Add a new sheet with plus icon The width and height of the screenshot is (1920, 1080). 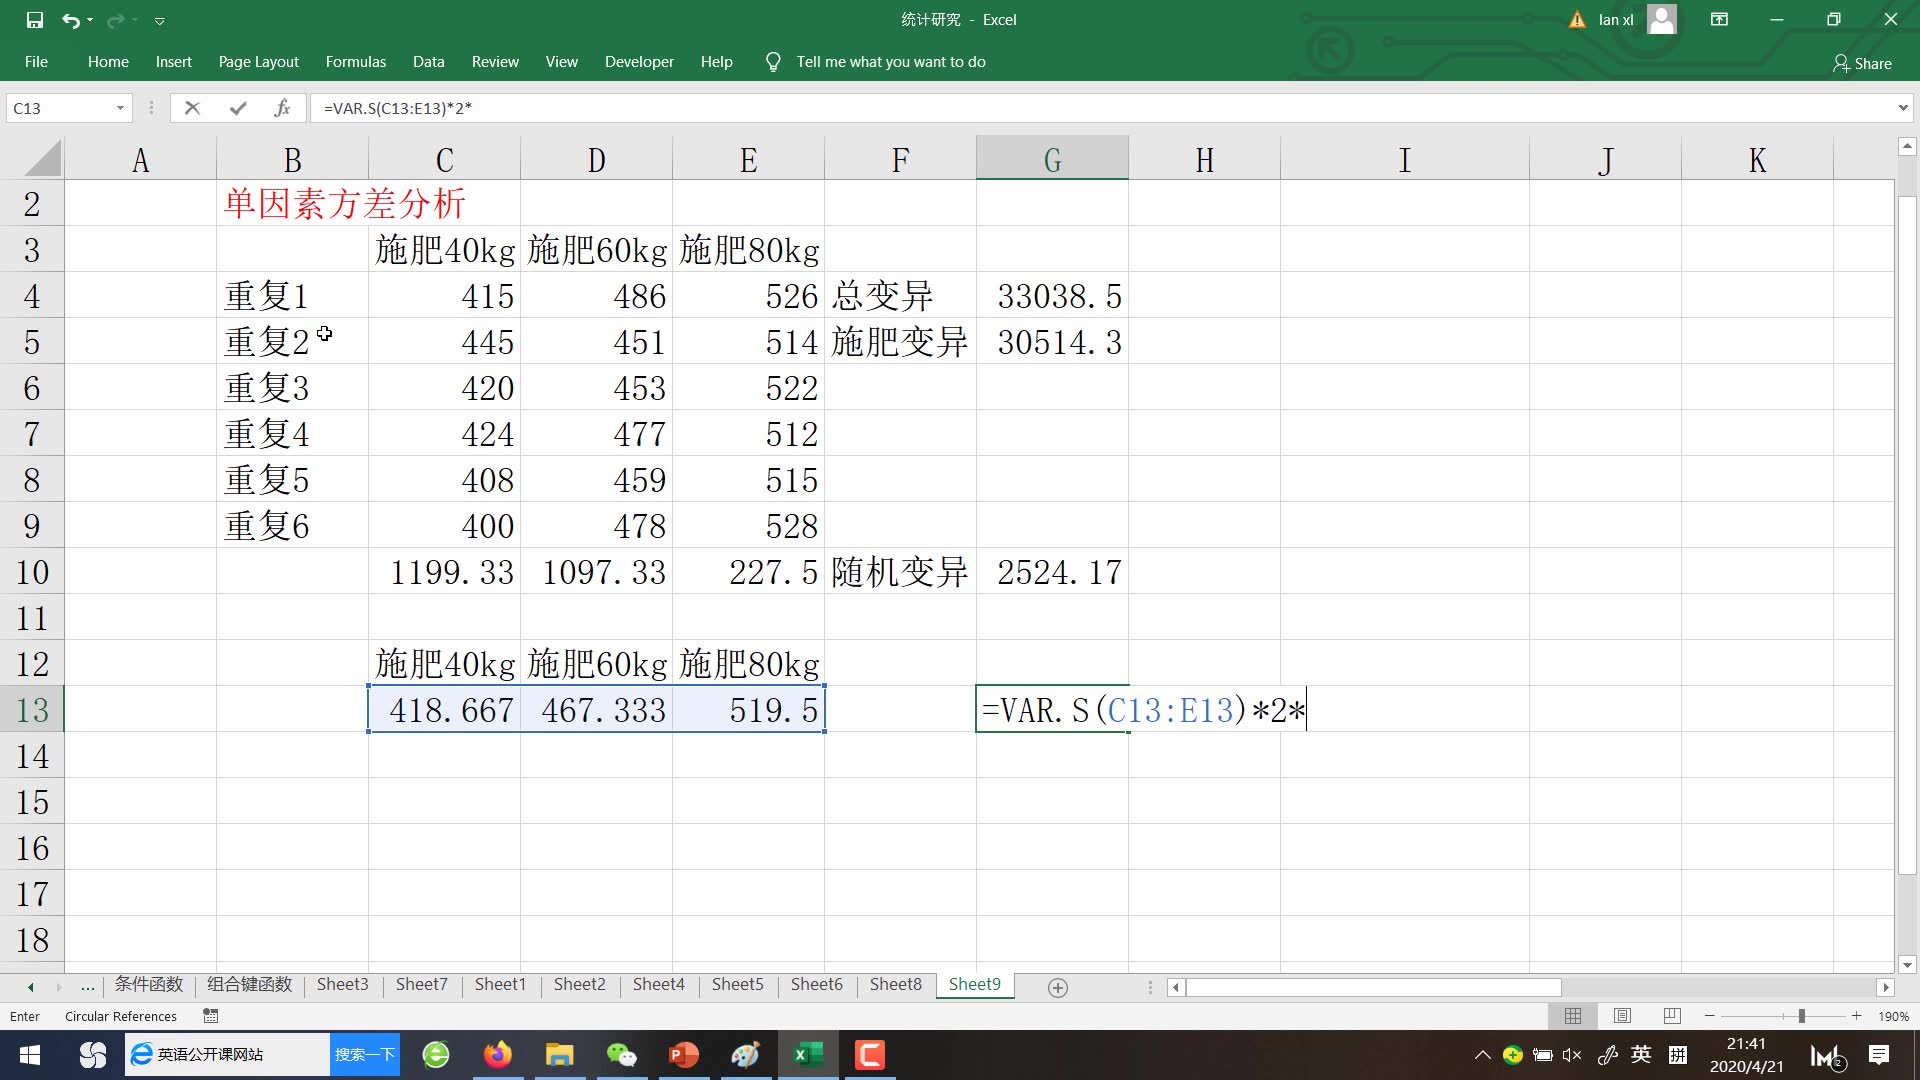pos(1057,987)
